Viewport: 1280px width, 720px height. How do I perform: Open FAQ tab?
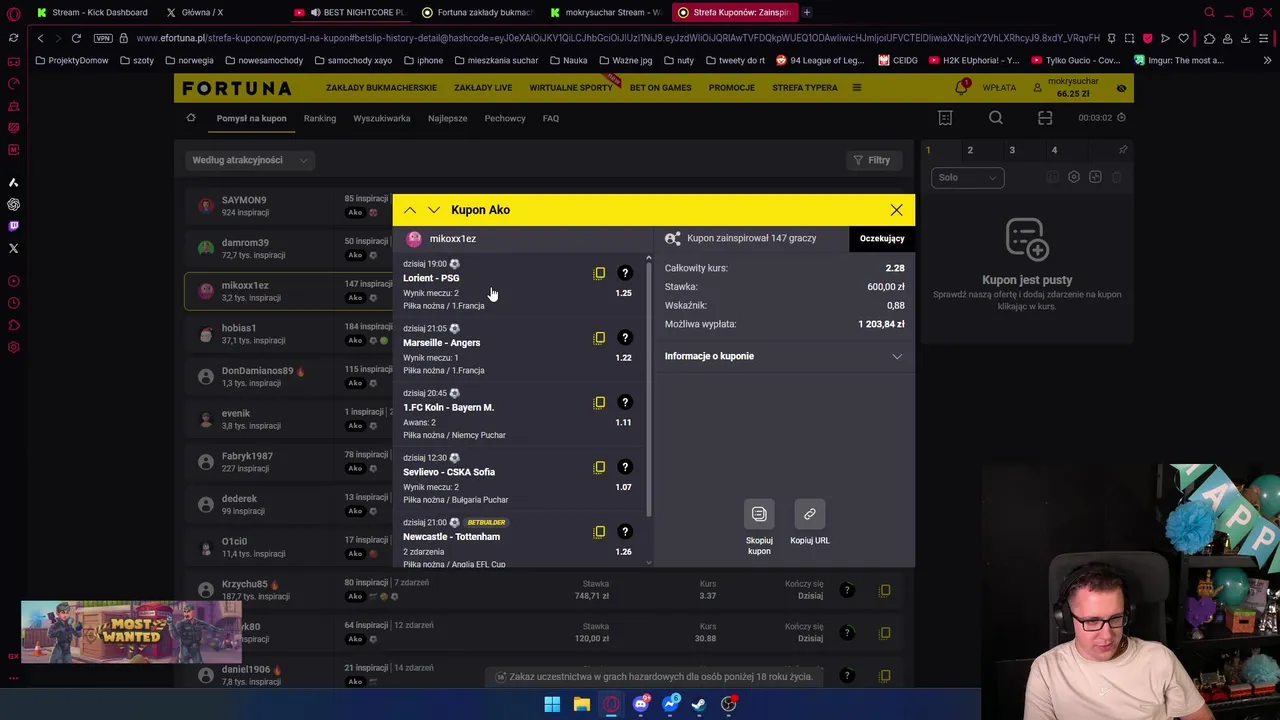coord(551,118)
